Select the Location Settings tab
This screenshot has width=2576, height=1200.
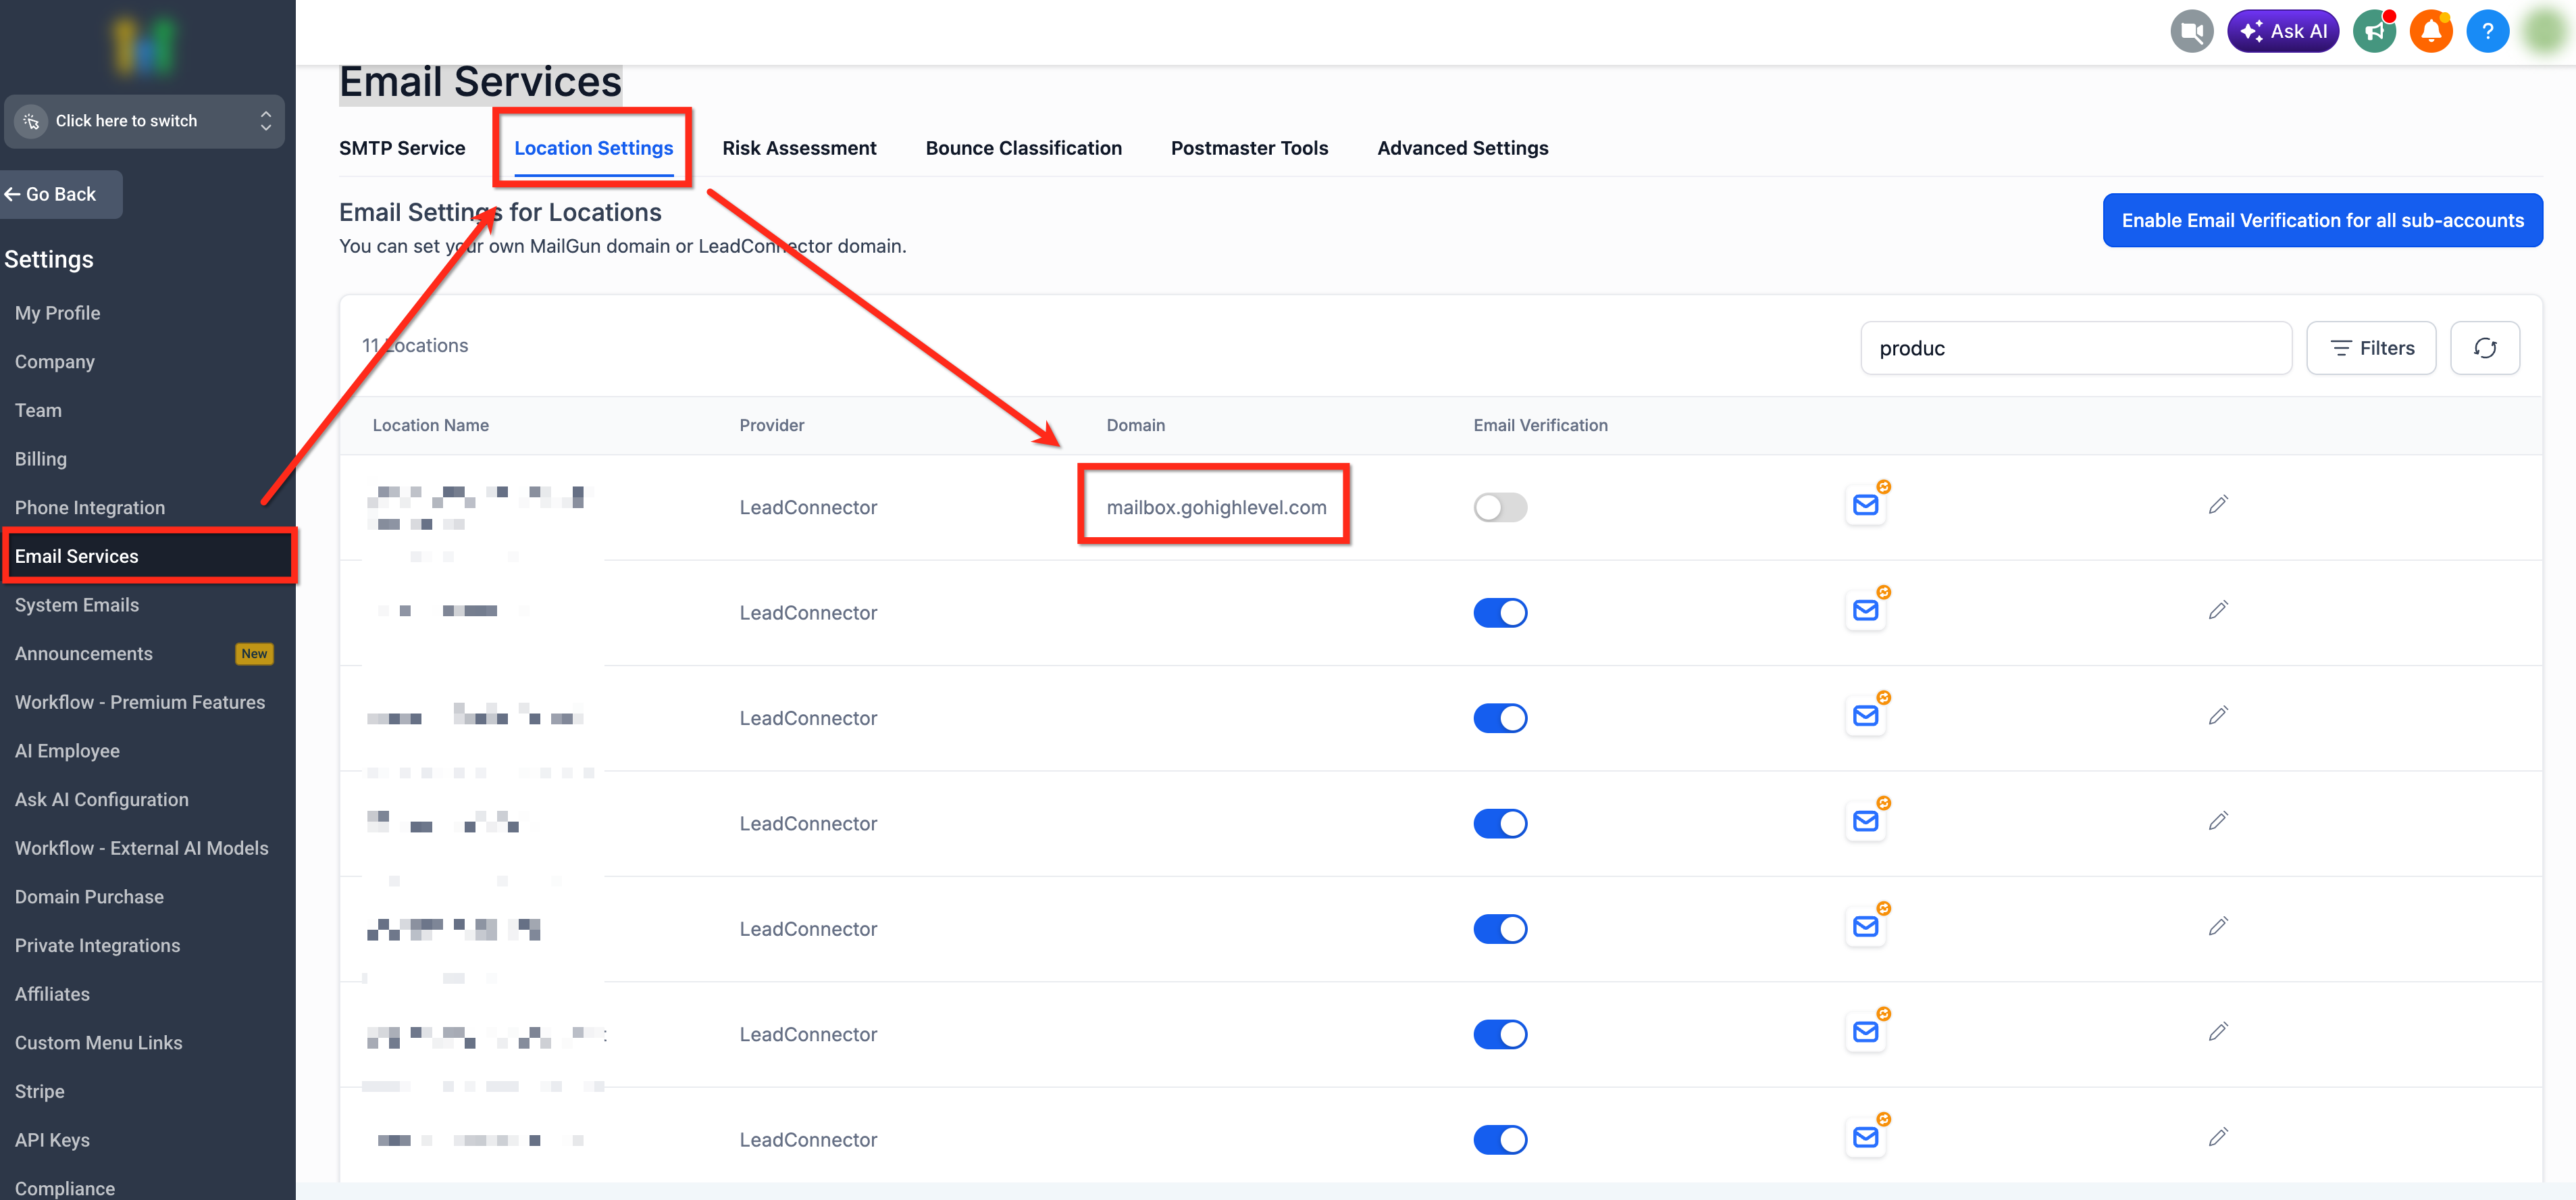[593, 148]
